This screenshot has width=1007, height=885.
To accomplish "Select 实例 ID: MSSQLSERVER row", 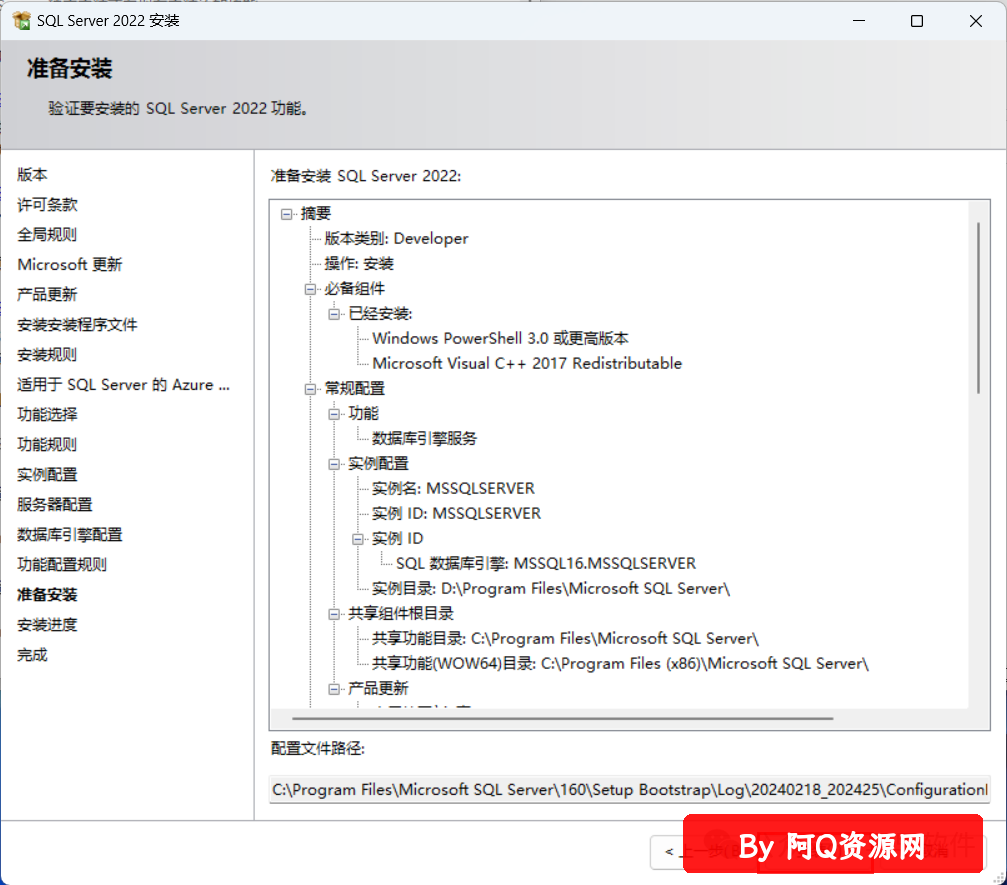I will pos(456,514).
